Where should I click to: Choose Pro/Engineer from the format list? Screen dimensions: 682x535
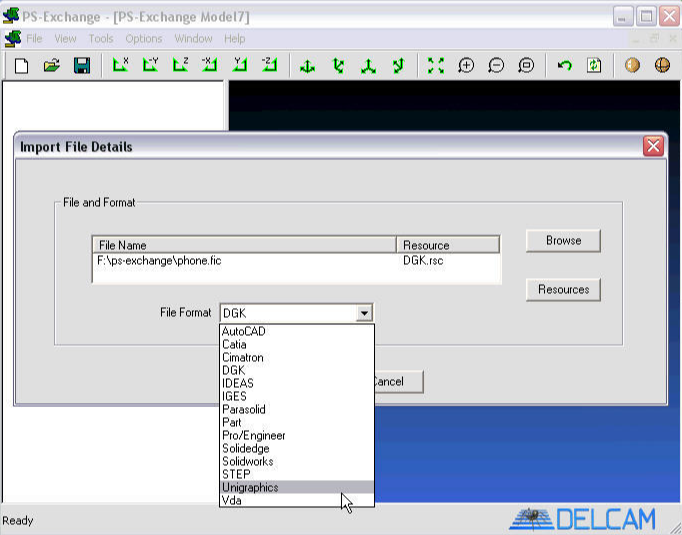(297, 436)
